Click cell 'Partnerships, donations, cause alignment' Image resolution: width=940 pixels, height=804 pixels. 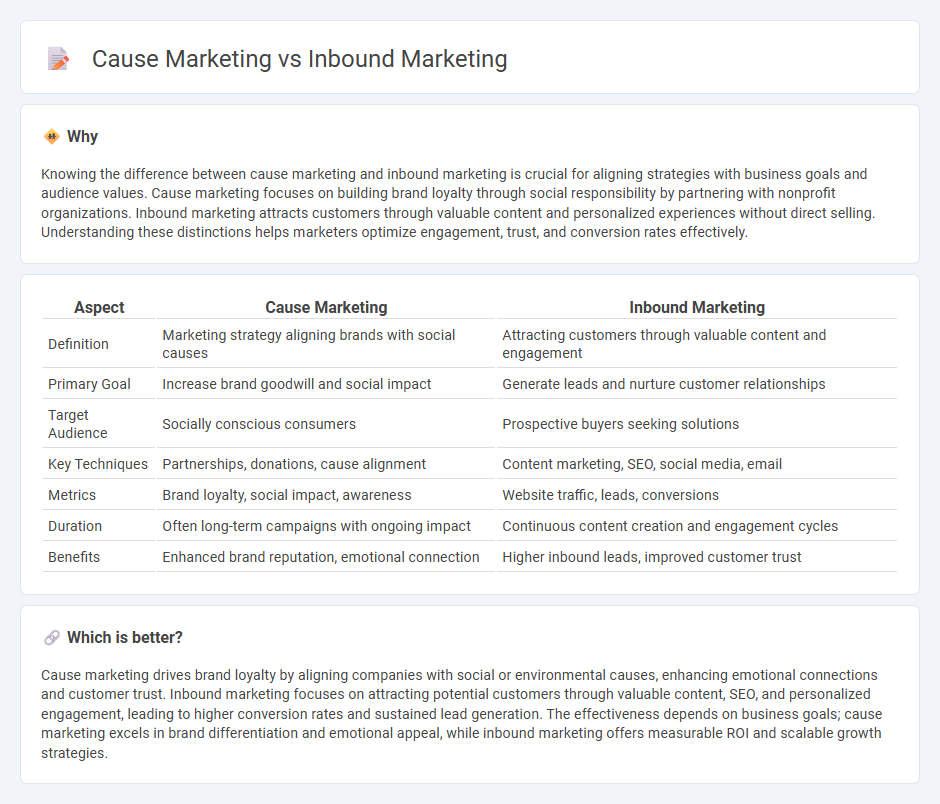click(x=326, y=463)
